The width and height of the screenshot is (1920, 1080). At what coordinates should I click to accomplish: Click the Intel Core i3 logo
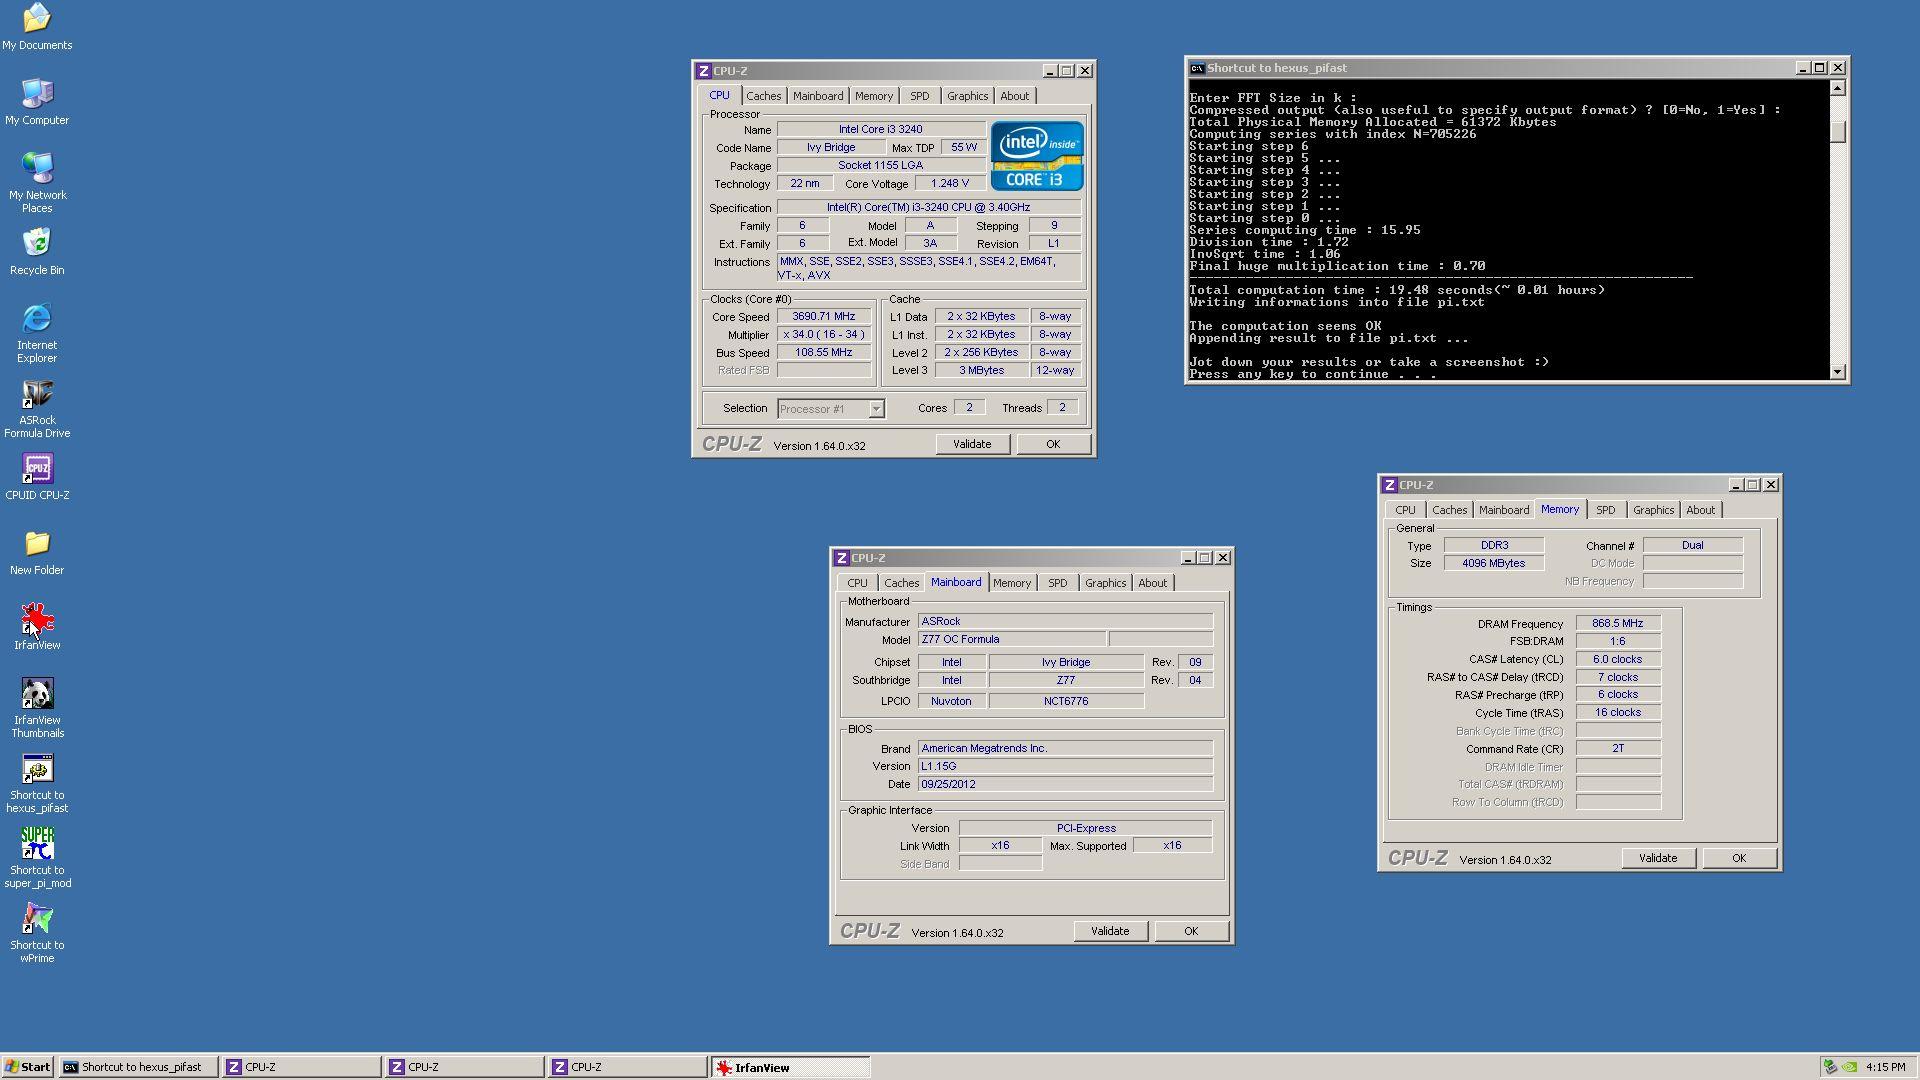tap(1037, 156)
